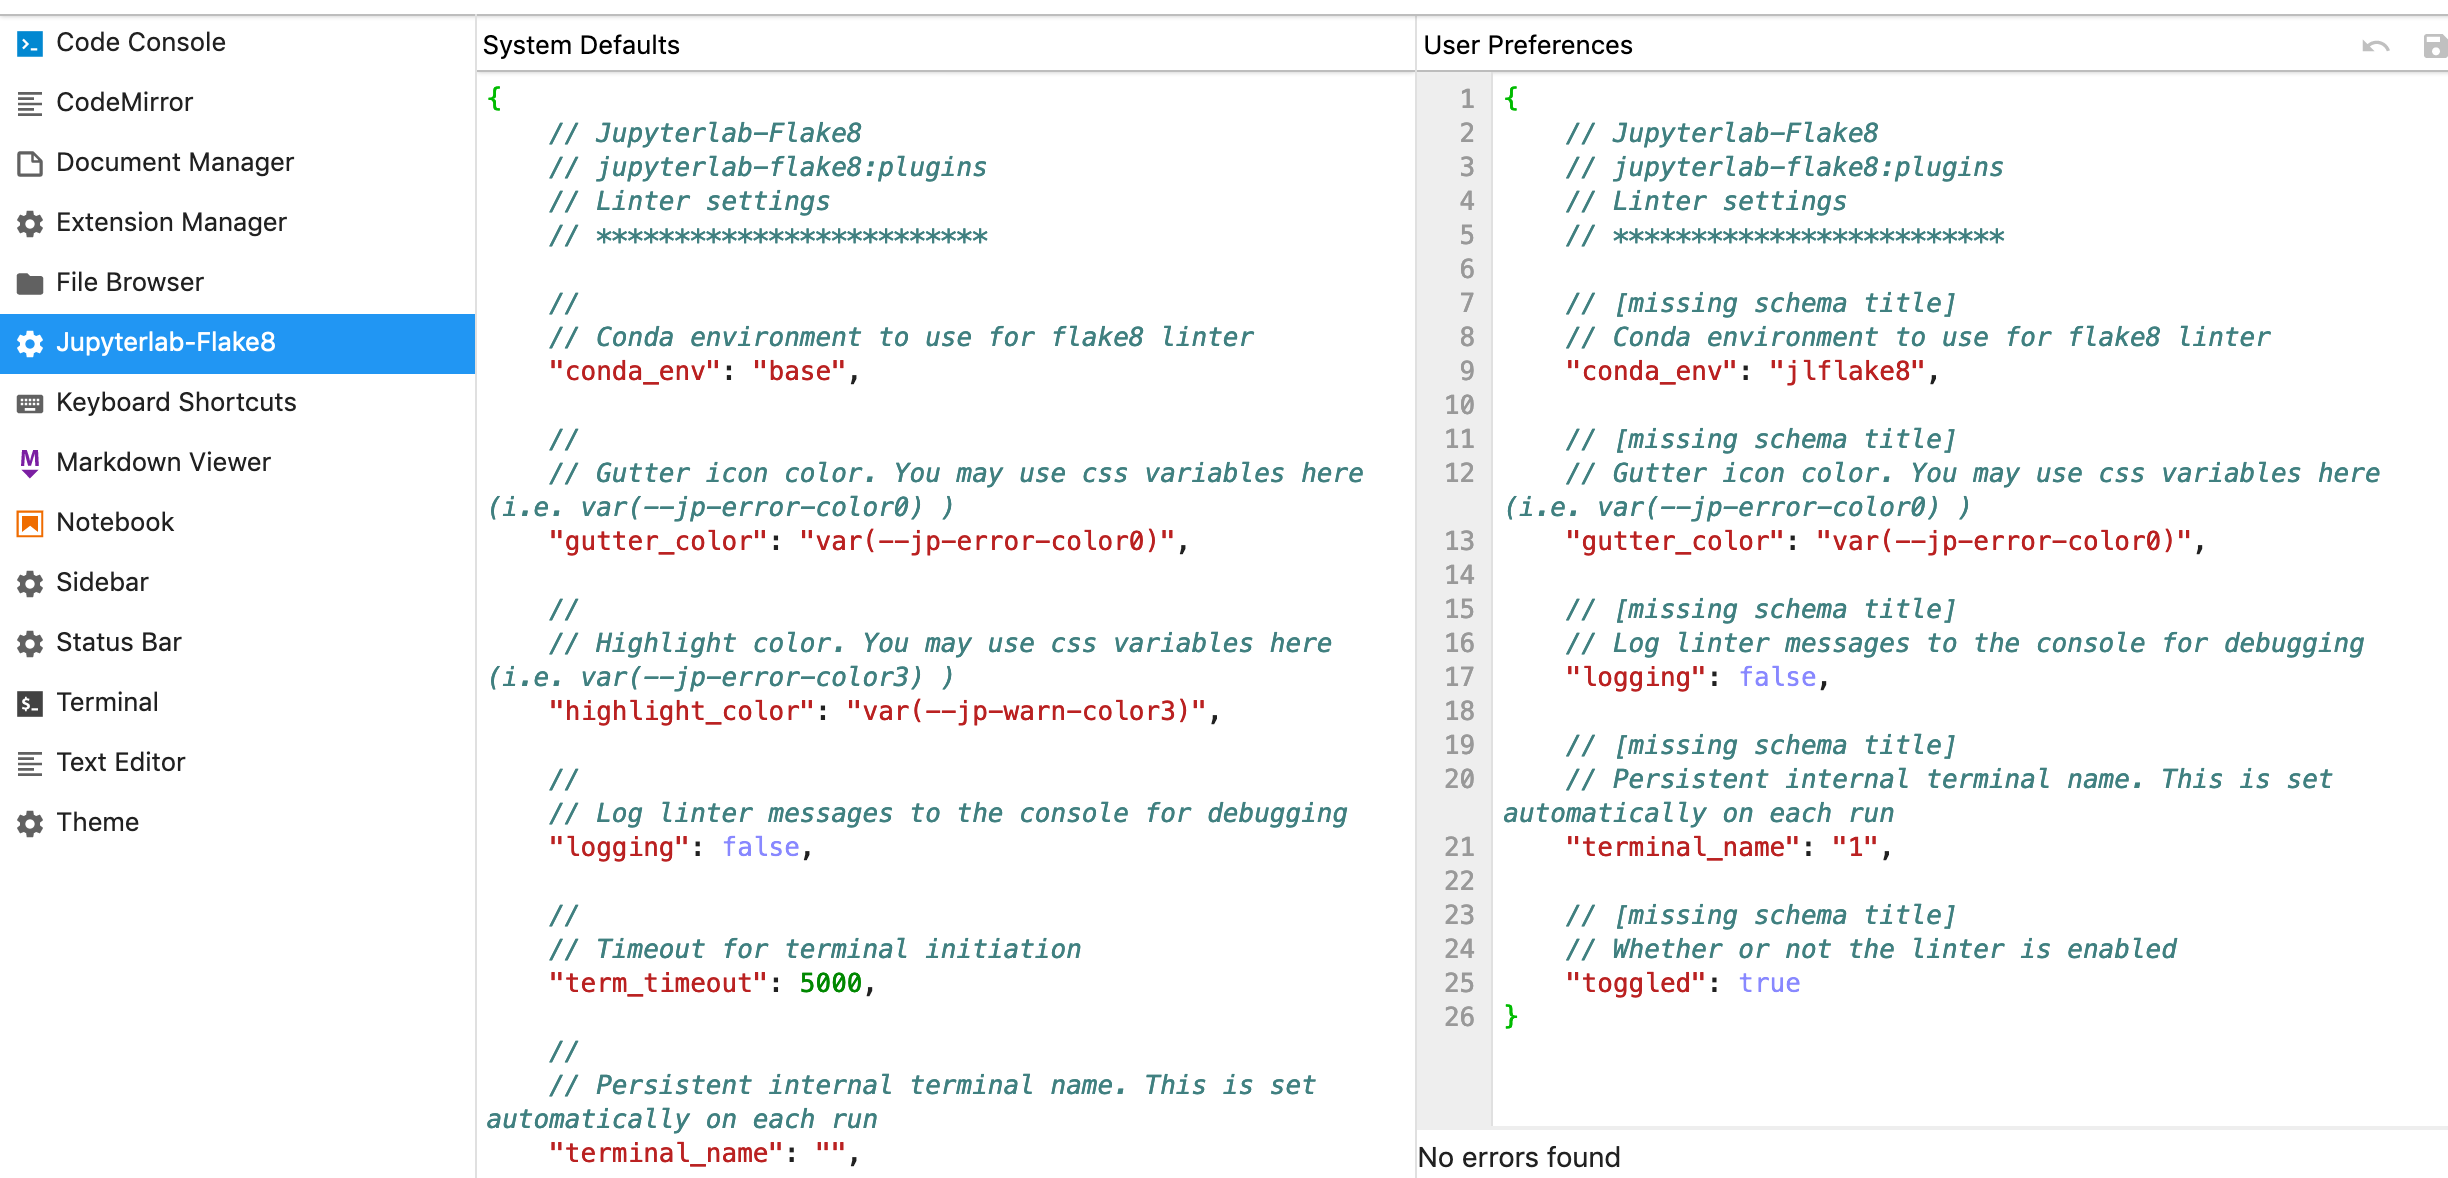
Task: Save the User Preferences settings
Action: (x=2435, y=46)
